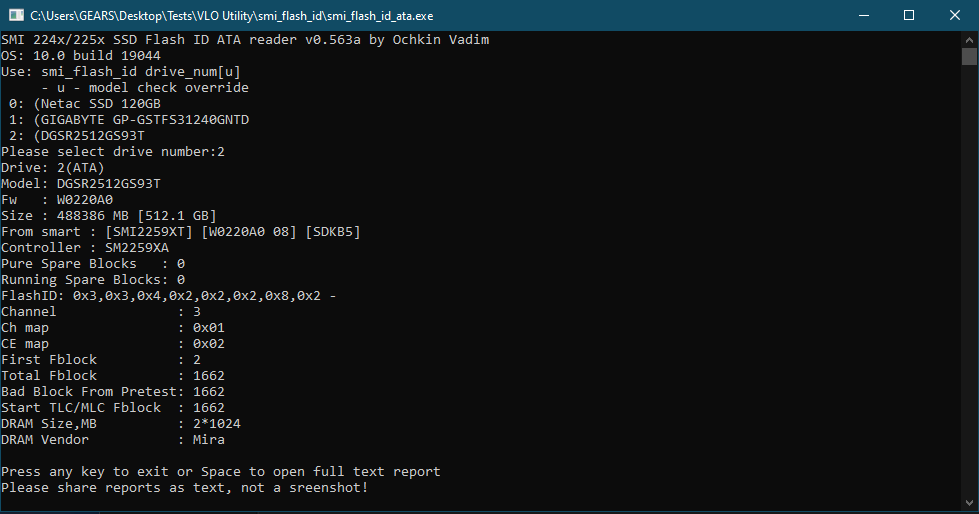The image size is (979, 514).
Task: Click the 'Please select drive number' prompt
Action: pos(112,152)
